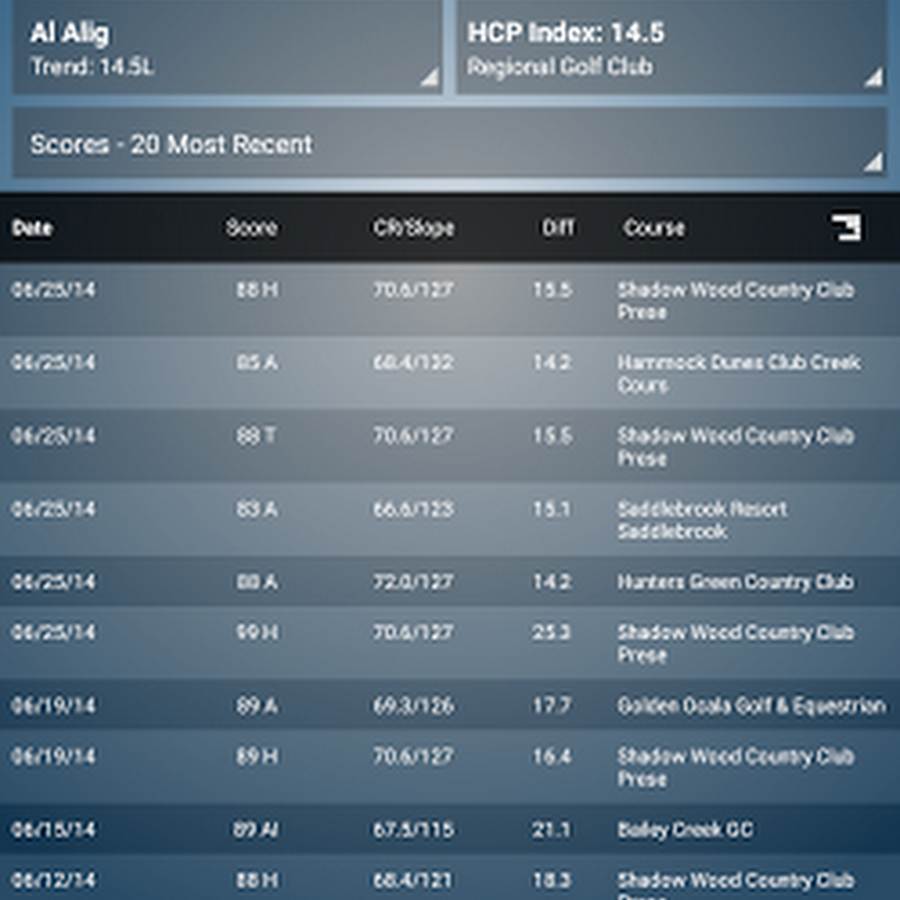
Task: Click the 17.7 differential value
Action: click(552, 705)
